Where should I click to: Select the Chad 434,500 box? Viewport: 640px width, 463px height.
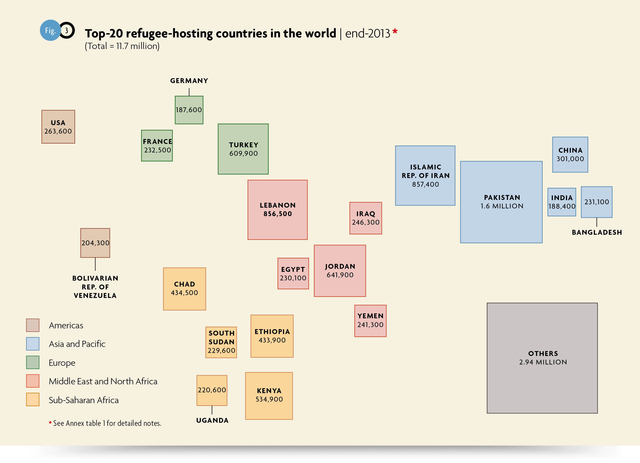(184, 288)
